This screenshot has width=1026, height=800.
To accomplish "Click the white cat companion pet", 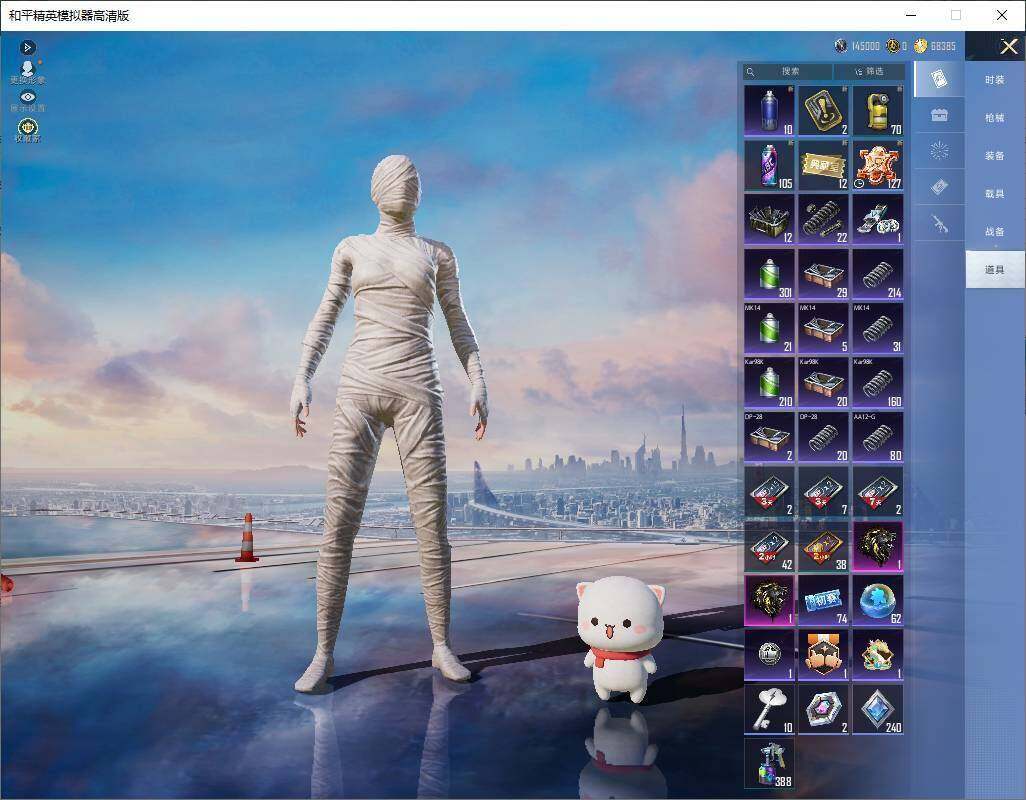I will pos(620,638).
